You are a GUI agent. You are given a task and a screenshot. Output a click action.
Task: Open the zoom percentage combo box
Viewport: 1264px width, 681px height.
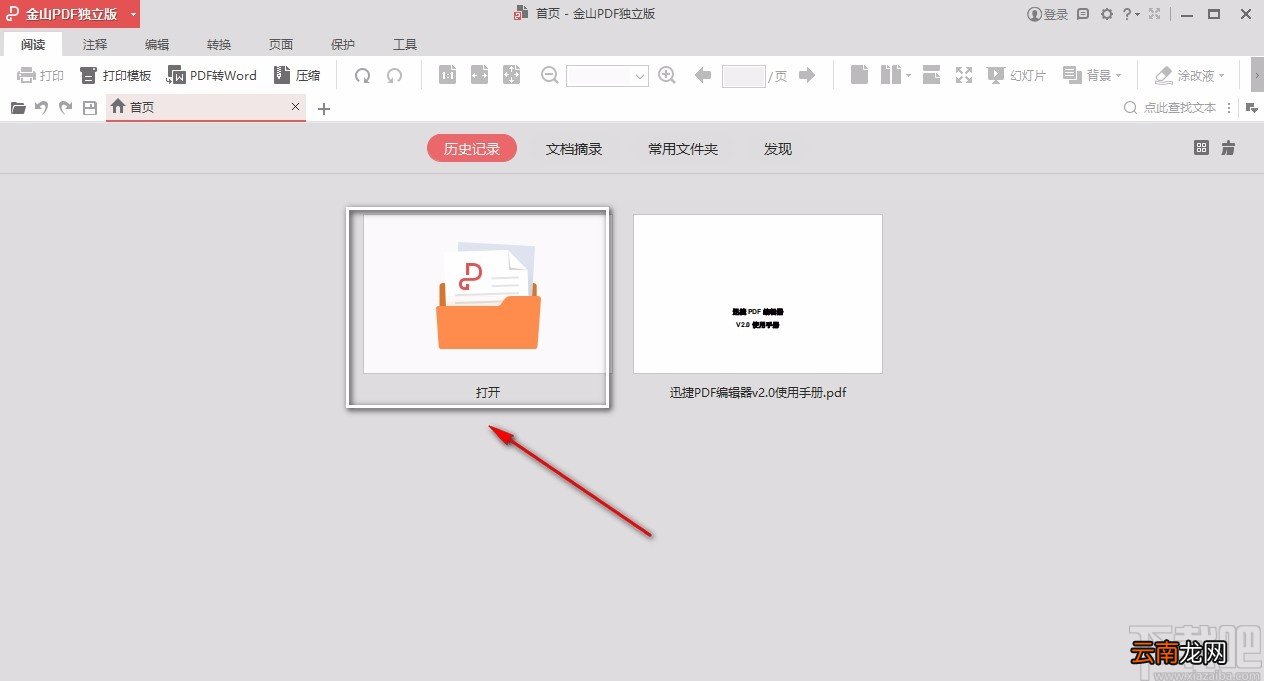[608, 75]
